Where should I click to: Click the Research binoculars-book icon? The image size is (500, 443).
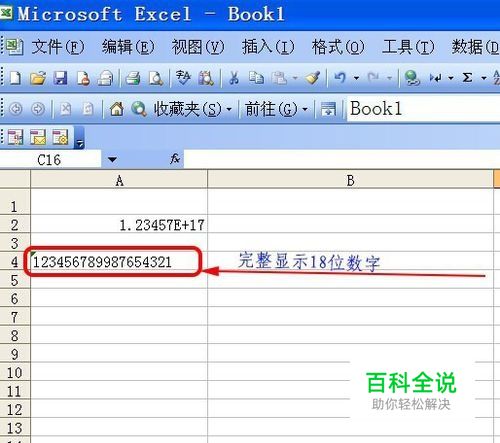coord(206,78)
